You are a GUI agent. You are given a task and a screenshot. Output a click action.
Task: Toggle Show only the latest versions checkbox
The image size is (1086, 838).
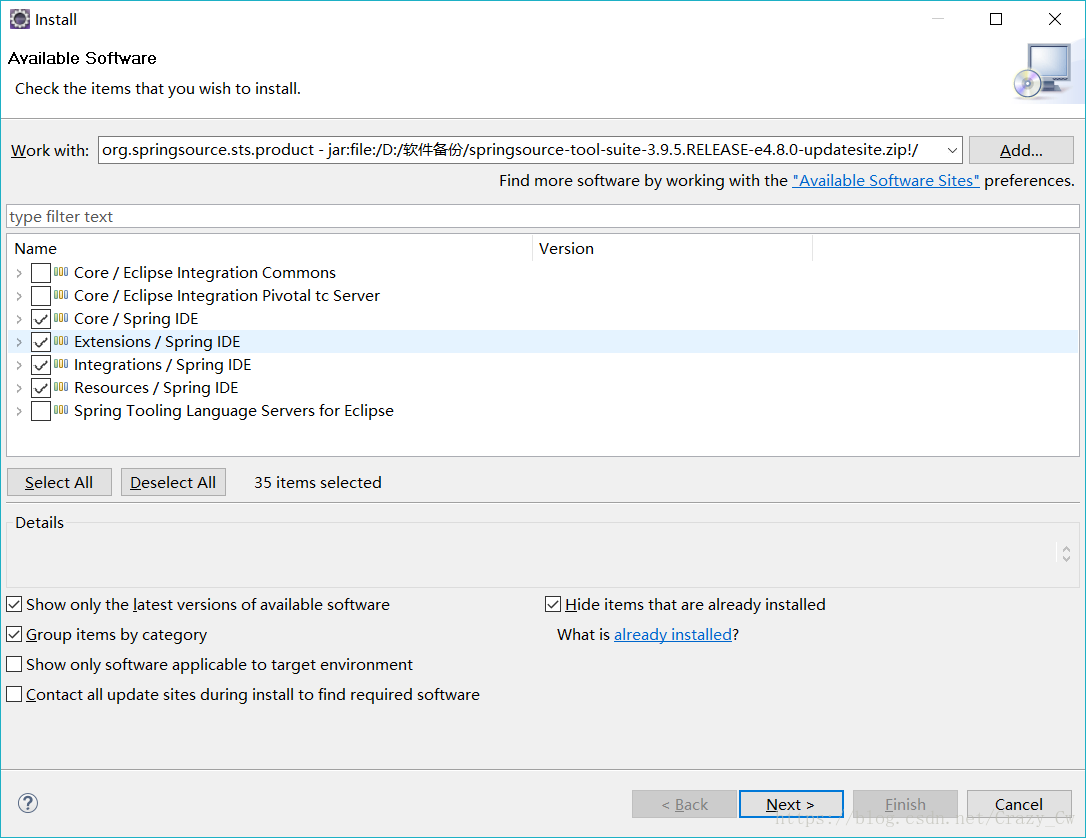[14, 605]
